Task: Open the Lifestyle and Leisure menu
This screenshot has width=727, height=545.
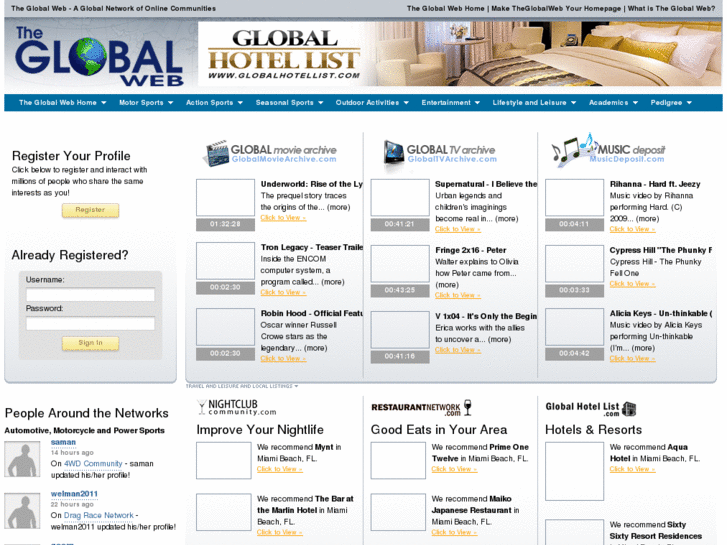Action: (529, 103)
